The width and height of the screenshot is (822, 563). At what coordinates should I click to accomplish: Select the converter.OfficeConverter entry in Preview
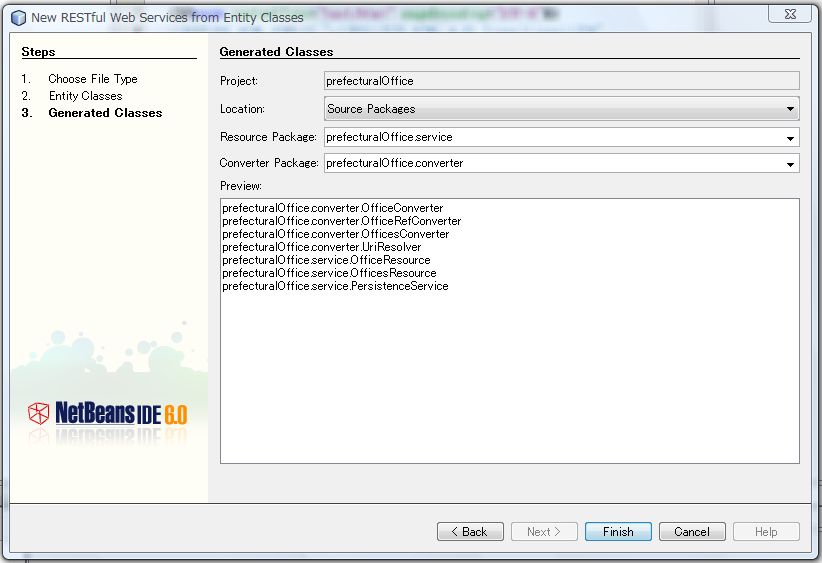[x=333, y=208]
